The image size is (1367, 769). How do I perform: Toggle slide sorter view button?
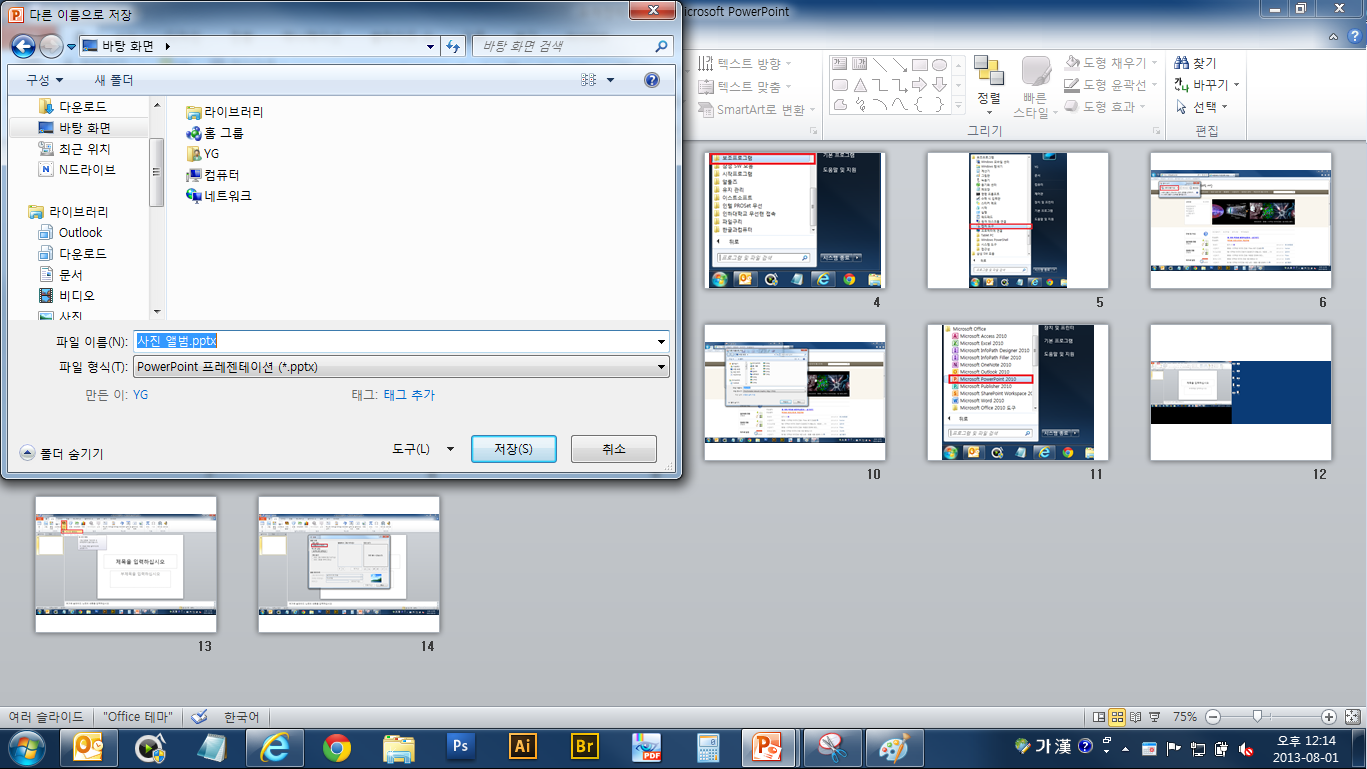pyautogui.click(x=1117, y=717)
